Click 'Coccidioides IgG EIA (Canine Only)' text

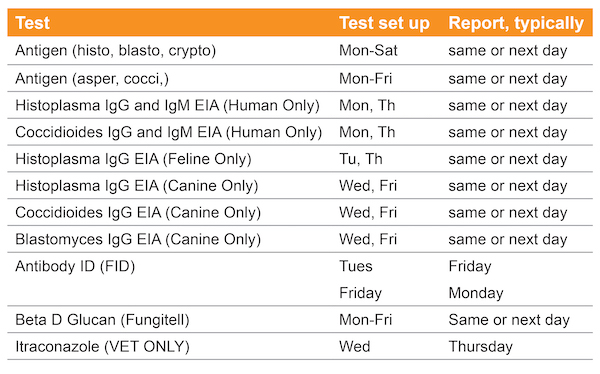click(x=138, y=212)
